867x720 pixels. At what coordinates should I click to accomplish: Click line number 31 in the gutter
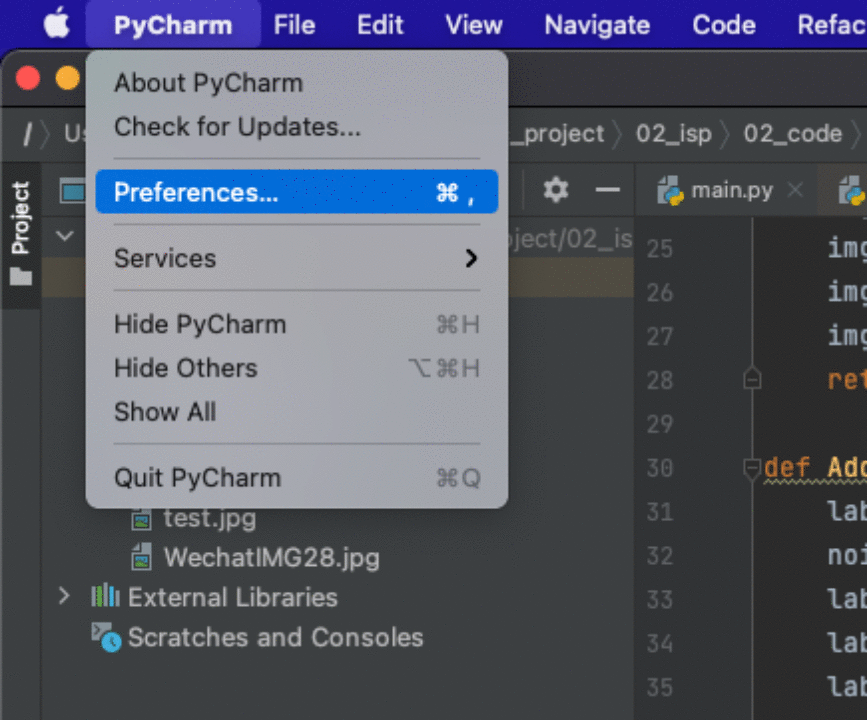tap(660, 512)
